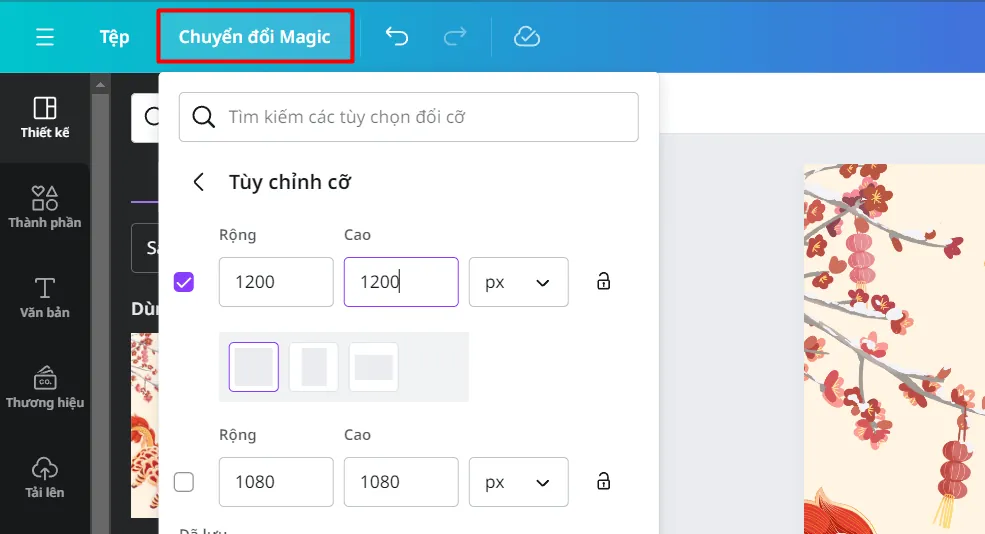Screen dimensions: 985x534
Task: Go back from Tùy chỉnh cỡ
Action: pos(199,182)
